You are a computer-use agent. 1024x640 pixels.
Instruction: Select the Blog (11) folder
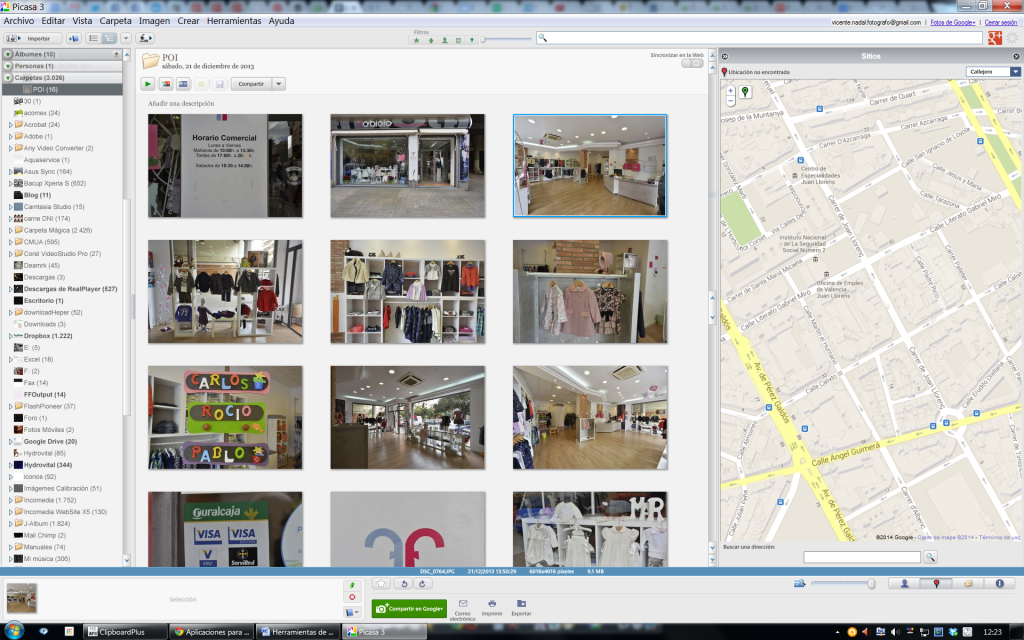click(37, 195)
